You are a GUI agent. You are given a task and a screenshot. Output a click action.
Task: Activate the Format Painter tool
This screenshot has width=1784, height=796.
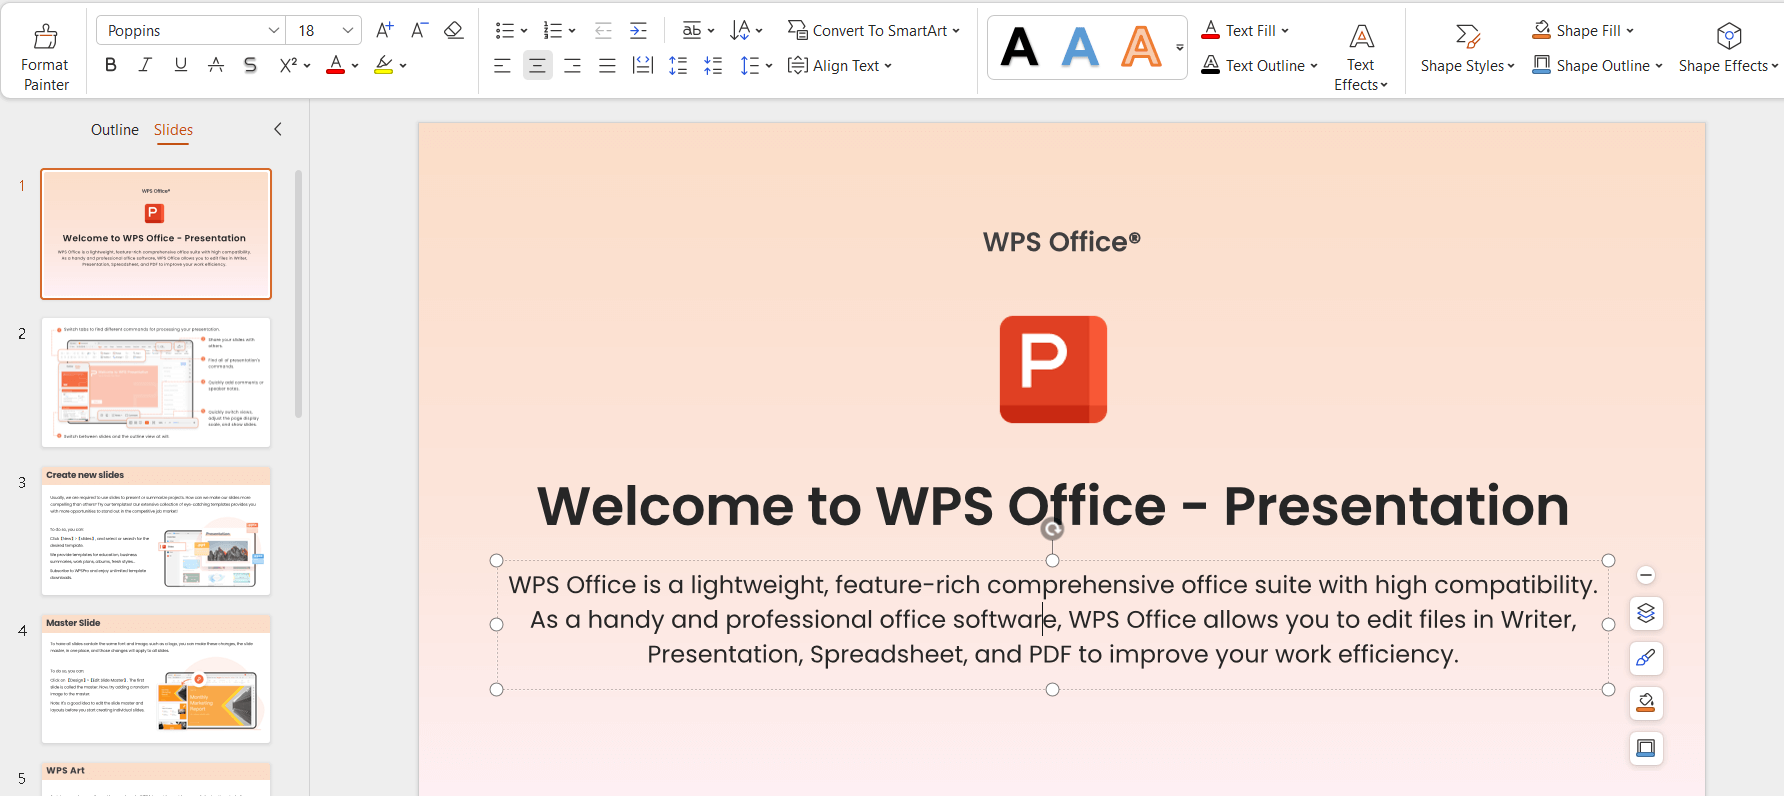(46, 58)
